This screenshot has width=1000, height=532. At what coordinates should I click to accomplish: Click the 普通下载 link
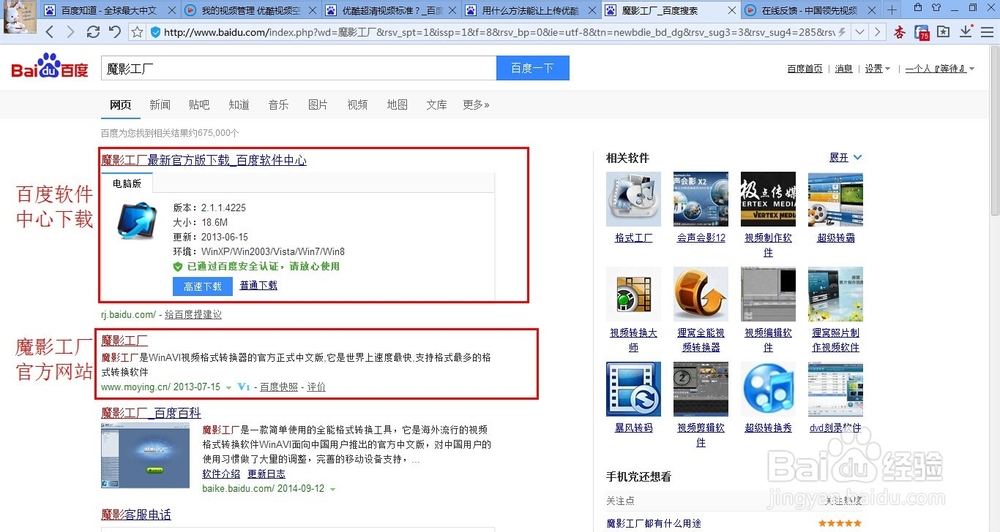(258, 285)
